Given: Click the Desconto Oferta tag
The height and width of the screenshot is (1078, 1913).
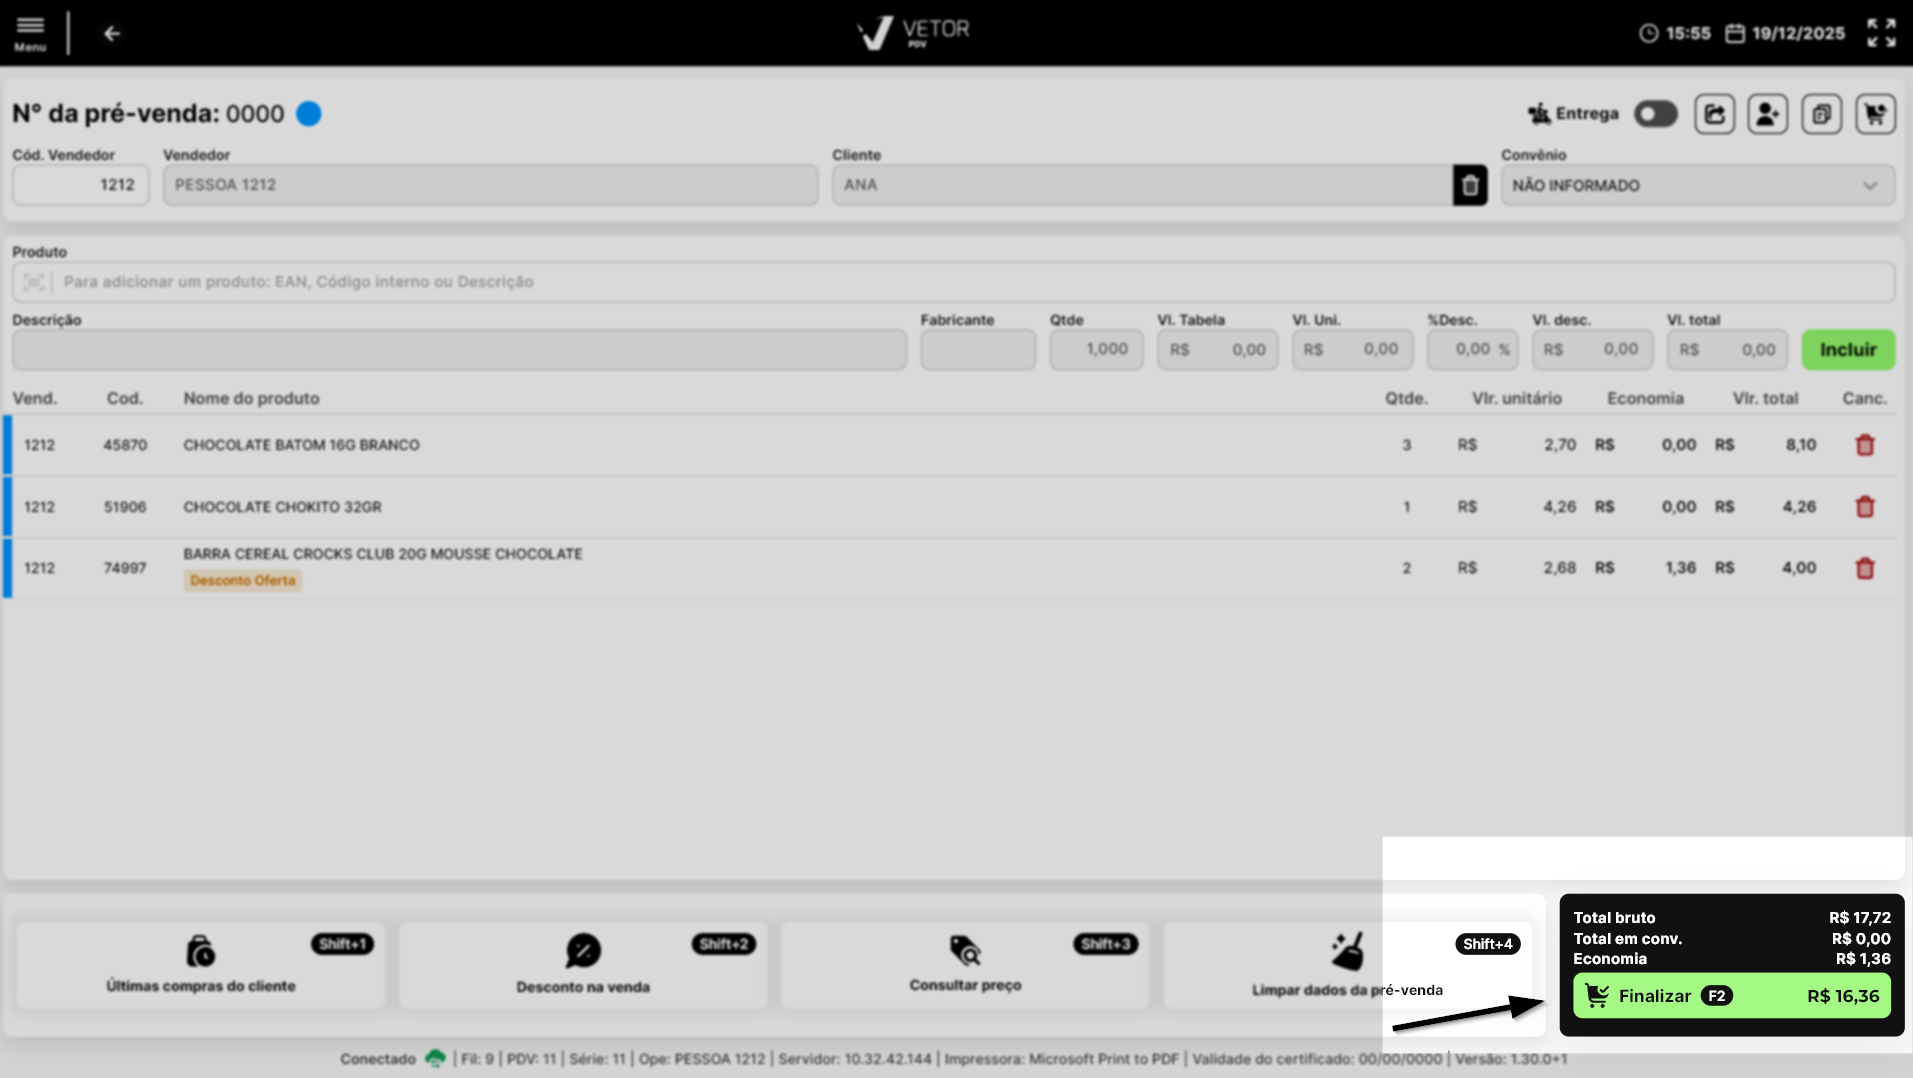Looking at the screenshot, I should point(242,581).
